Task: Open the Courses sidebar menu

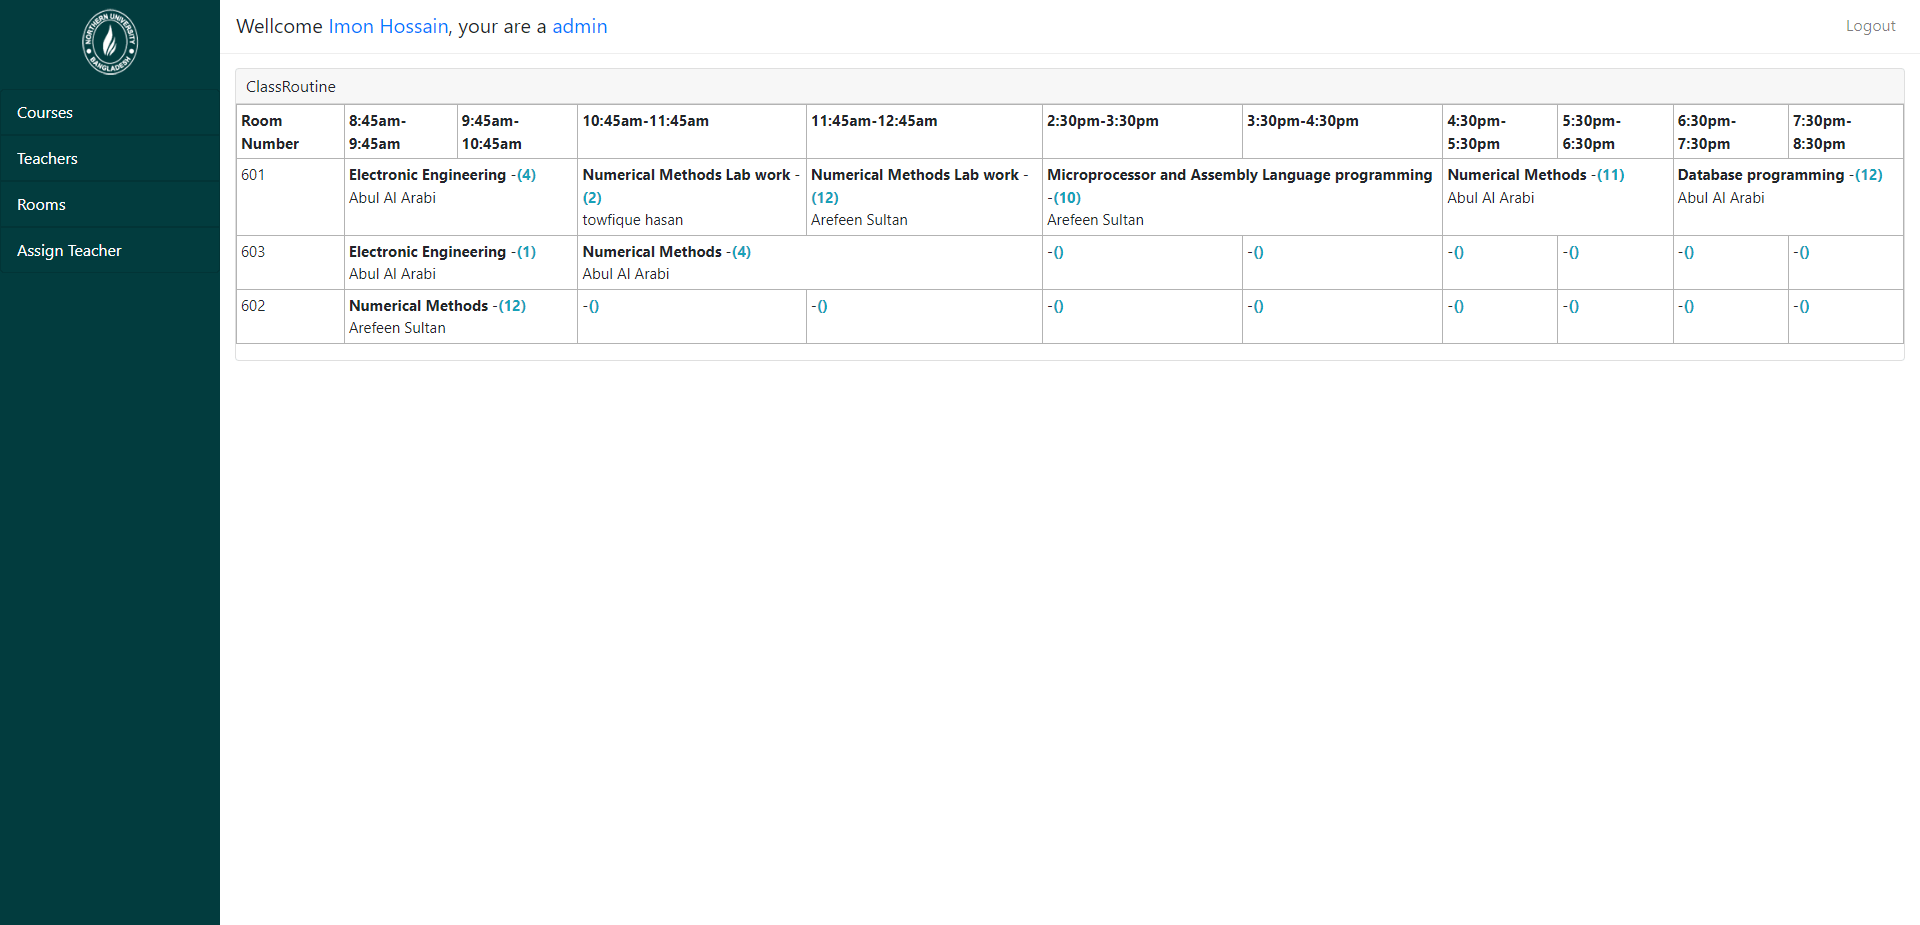Action: click(x=45, y=113)
